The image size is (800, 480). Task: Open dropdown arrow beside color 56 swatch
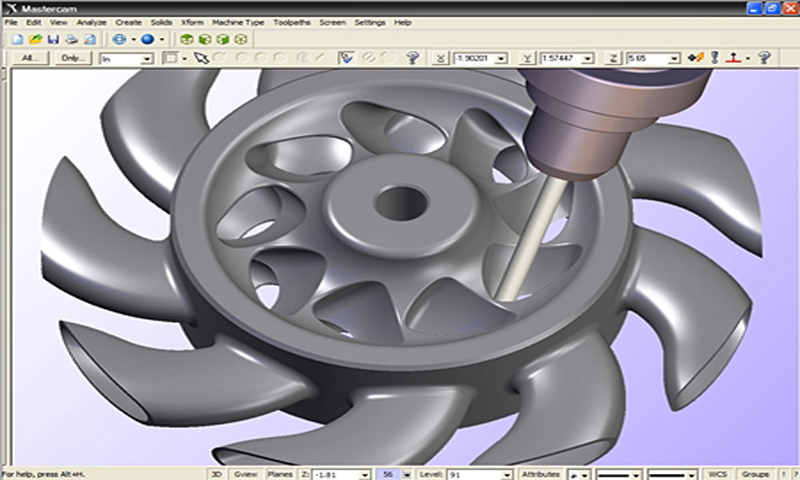click(x=407, y=475)
